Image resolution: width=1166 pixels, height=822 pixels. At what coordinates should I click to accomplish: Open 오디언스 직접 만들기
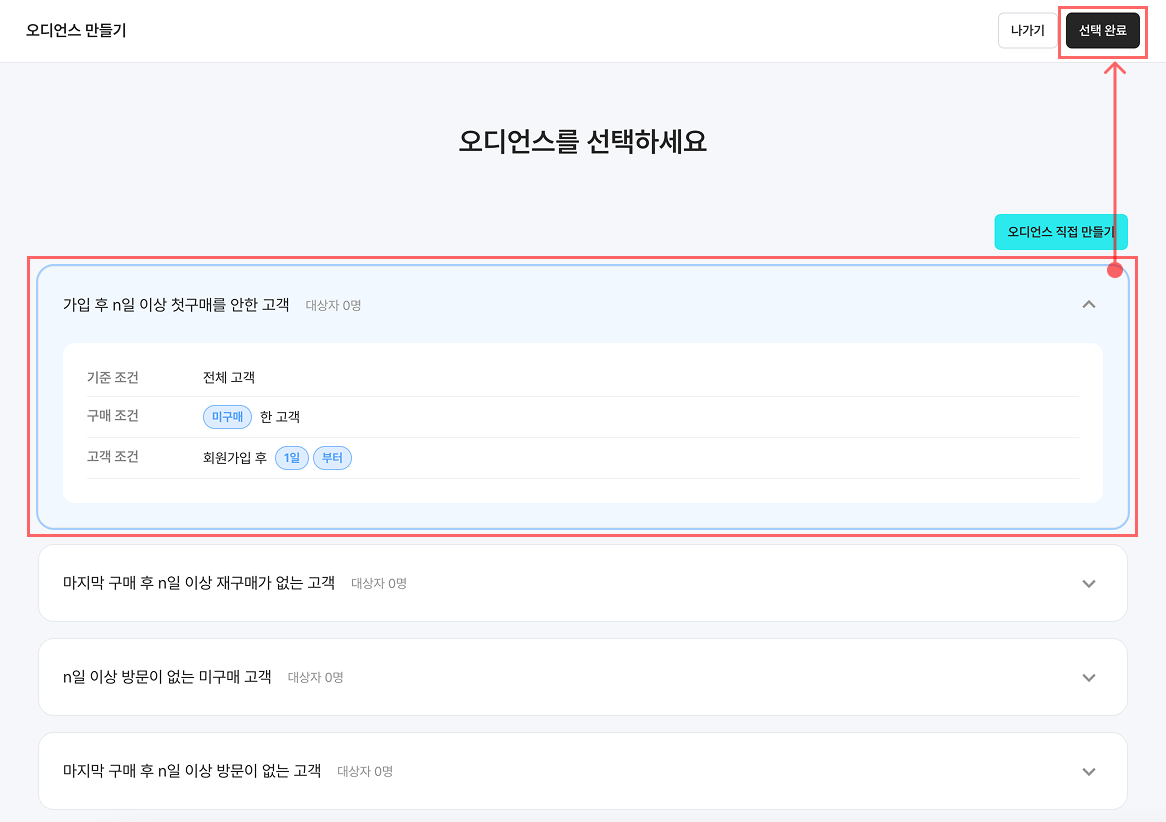pos(1060,231)
